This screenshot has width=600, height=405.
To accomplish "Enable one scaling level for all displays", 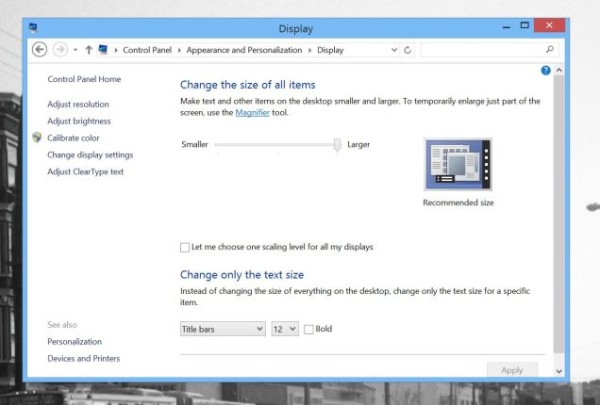I will click(185, 247).
